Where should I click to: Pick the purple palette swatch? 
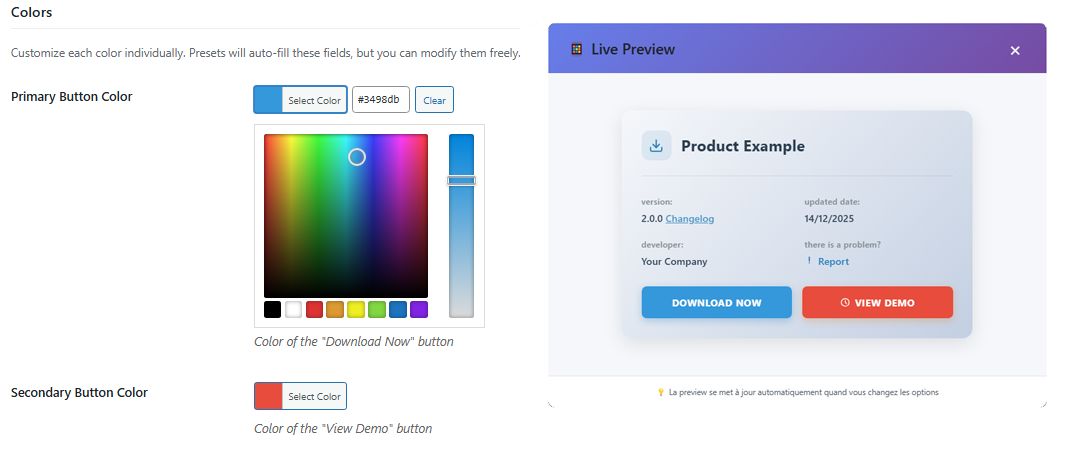click(x=419, y=310)
